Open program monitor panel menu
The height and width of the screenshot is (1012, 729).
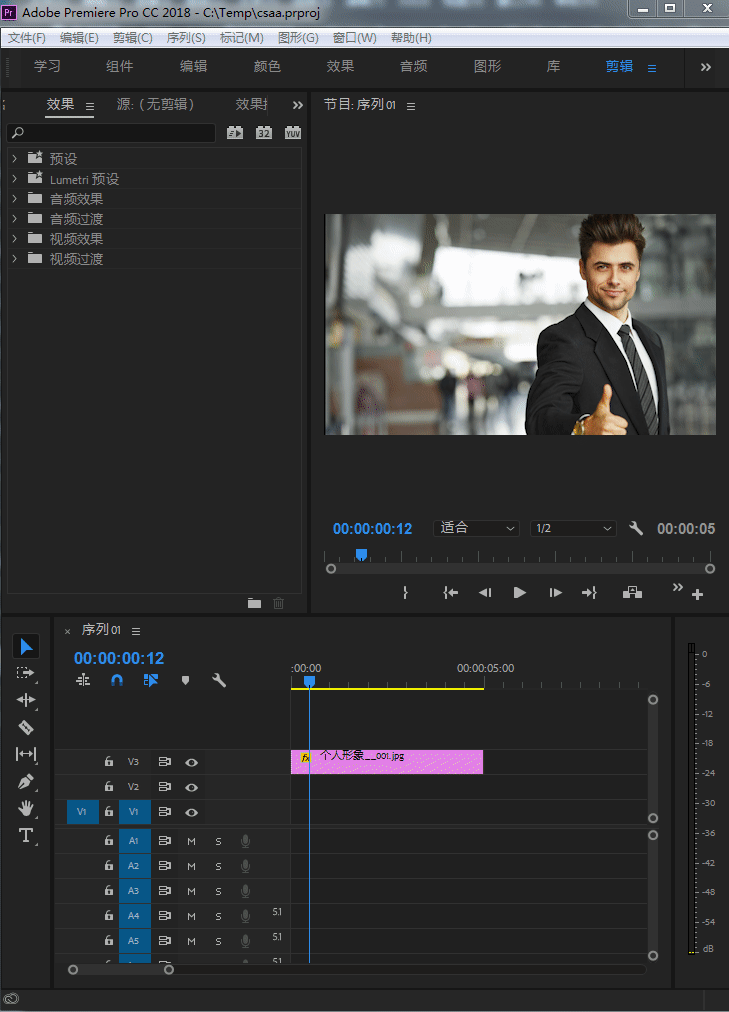[x=411, y=106]
